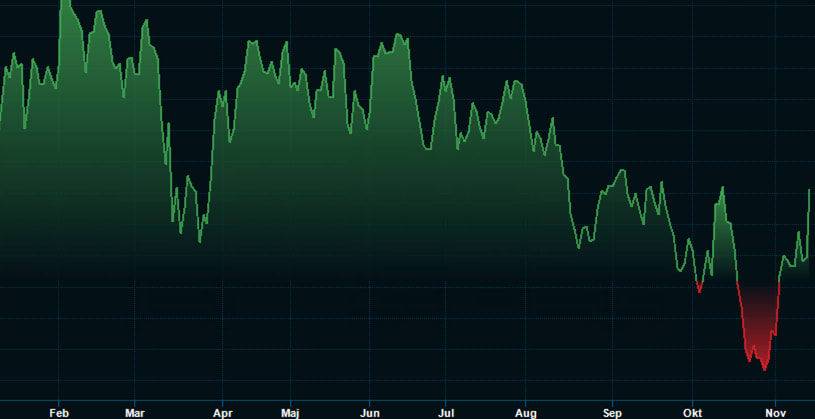Screen dimensions: 815x419
Task: Select the Jul month label
Action: (x=446, y=412)
